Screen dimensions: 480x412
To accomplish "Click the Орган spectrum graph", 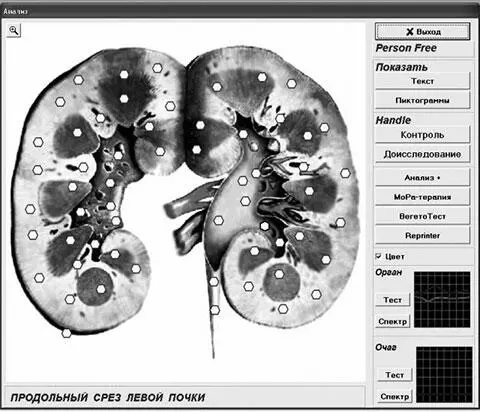I will coord(442,299).
